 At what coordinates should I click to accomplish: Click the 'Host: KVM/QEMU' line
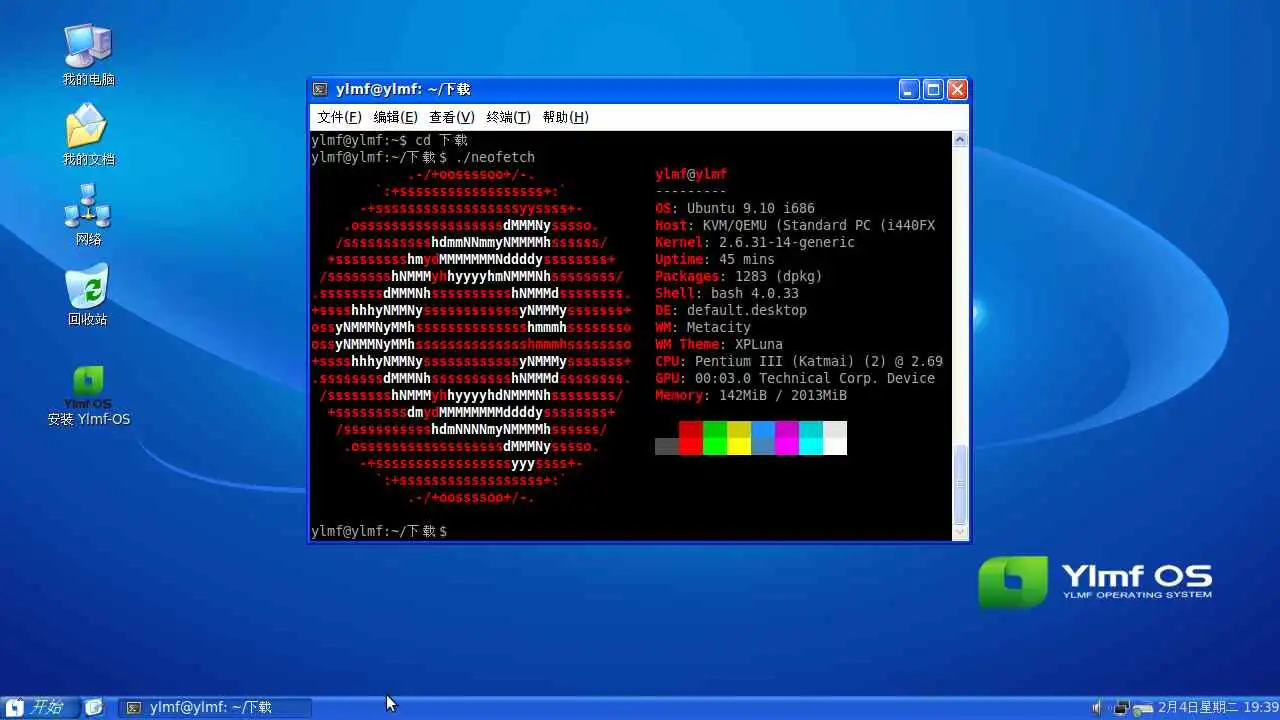[795, 225]
